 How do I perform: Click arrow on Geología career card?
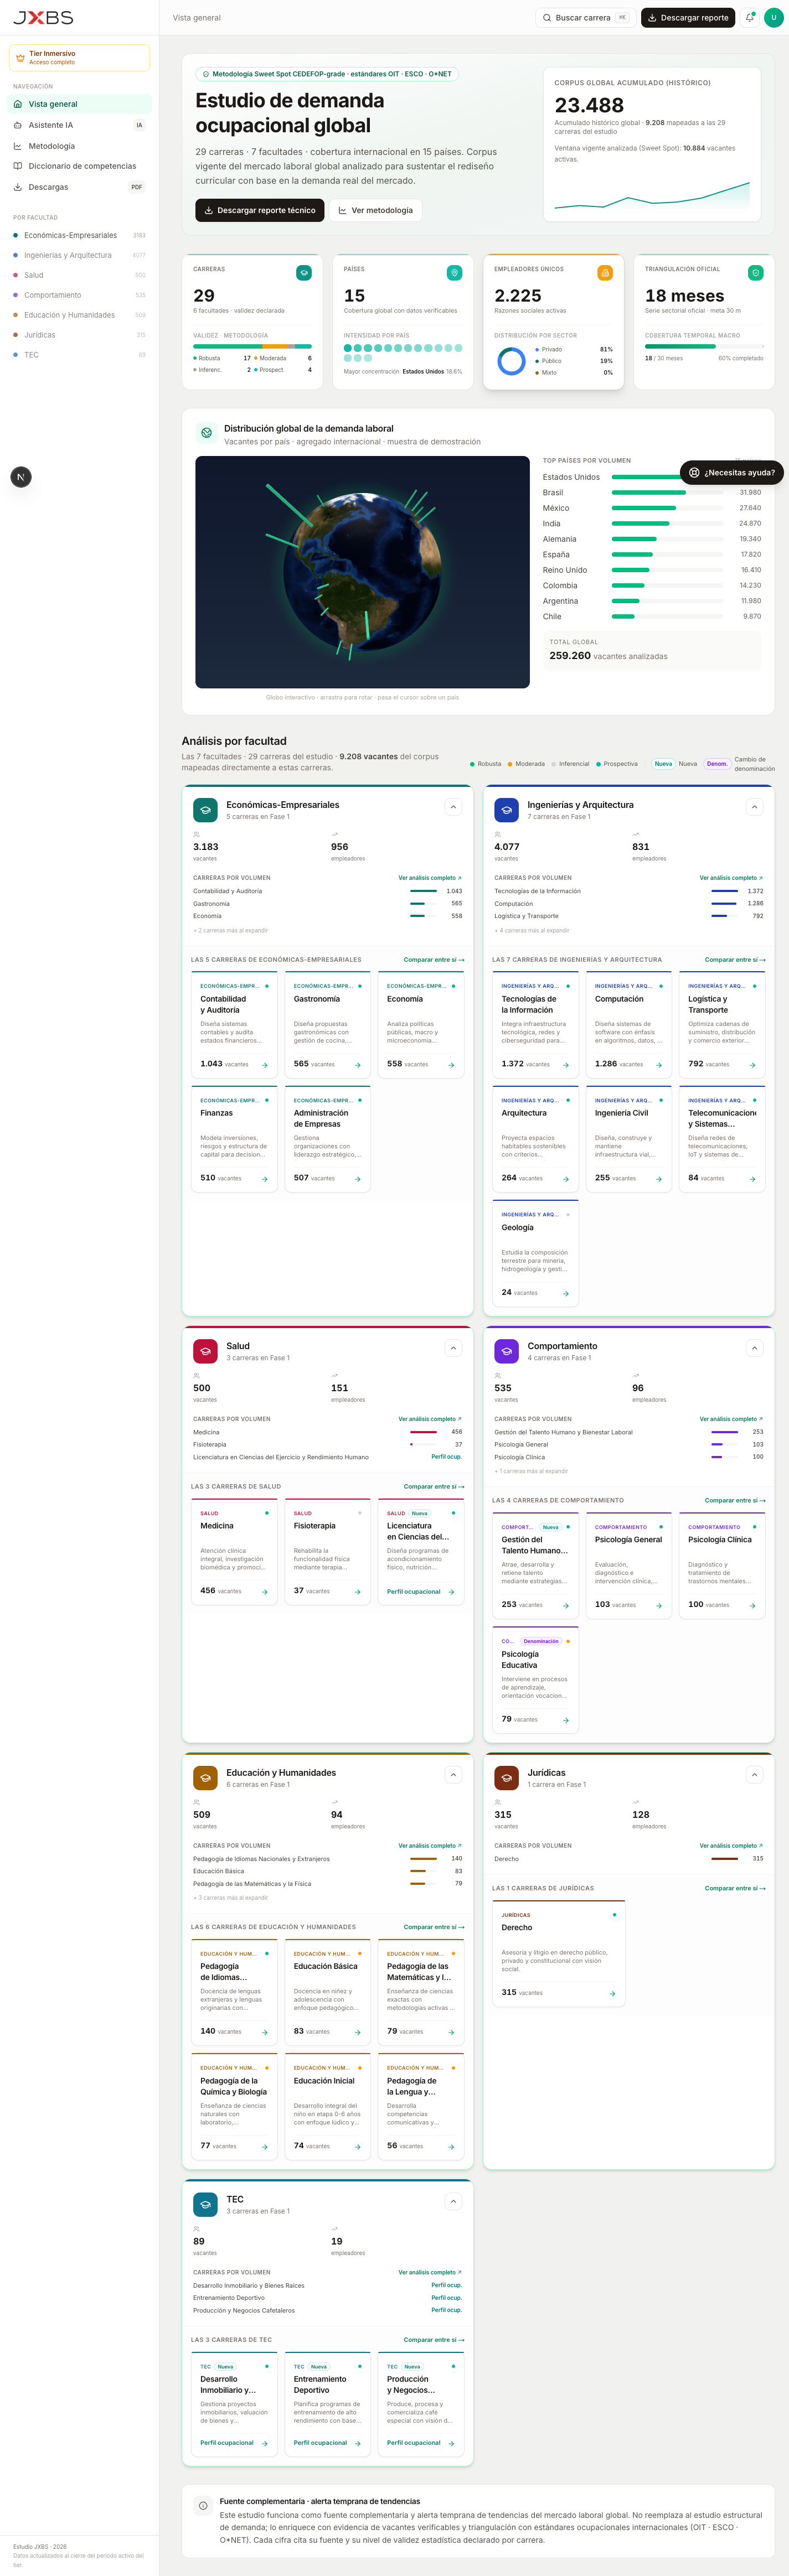[x=566, y=1294]
